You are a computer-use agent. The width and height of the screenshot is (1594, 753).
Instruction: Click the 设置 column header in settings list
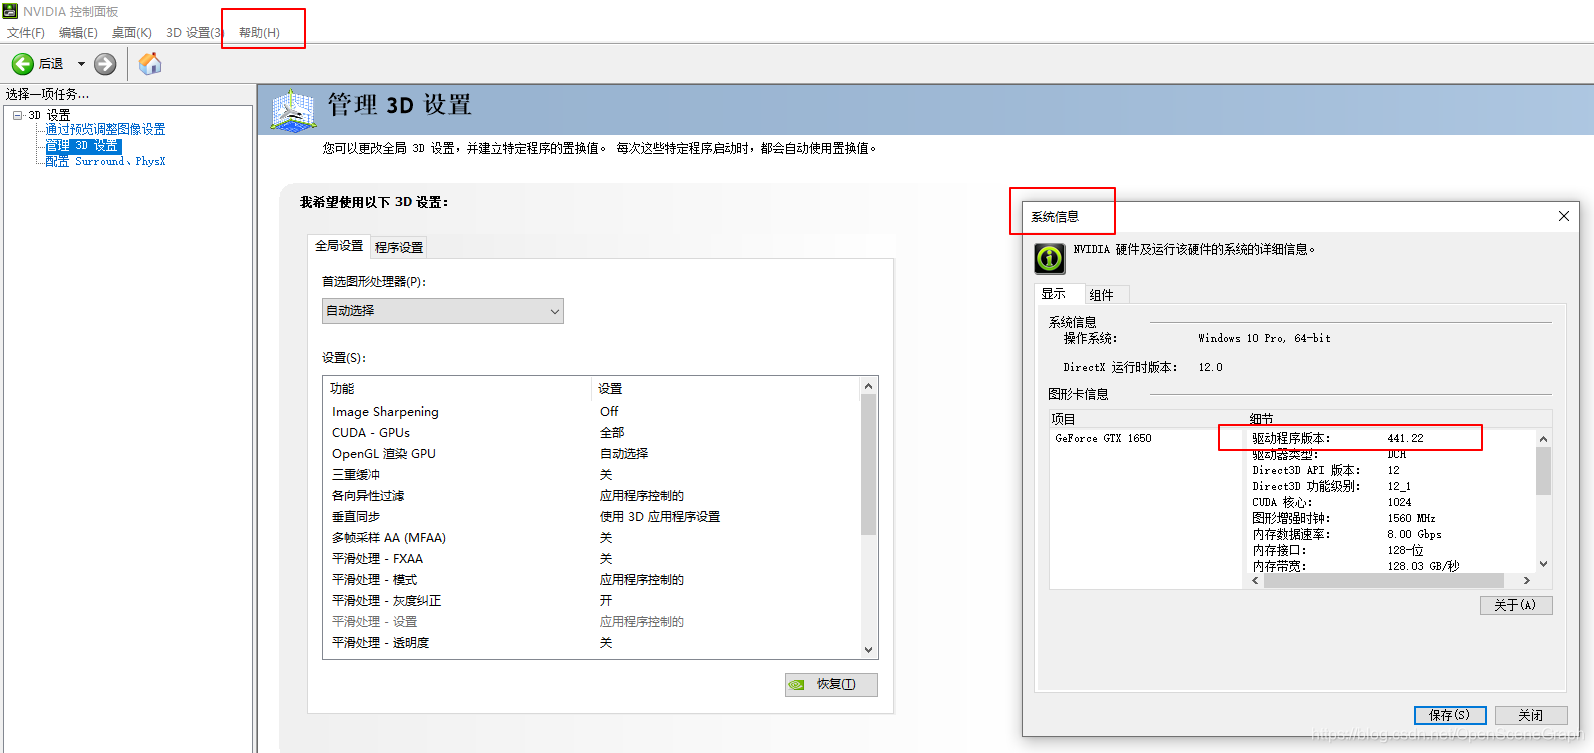pos(725,389)
